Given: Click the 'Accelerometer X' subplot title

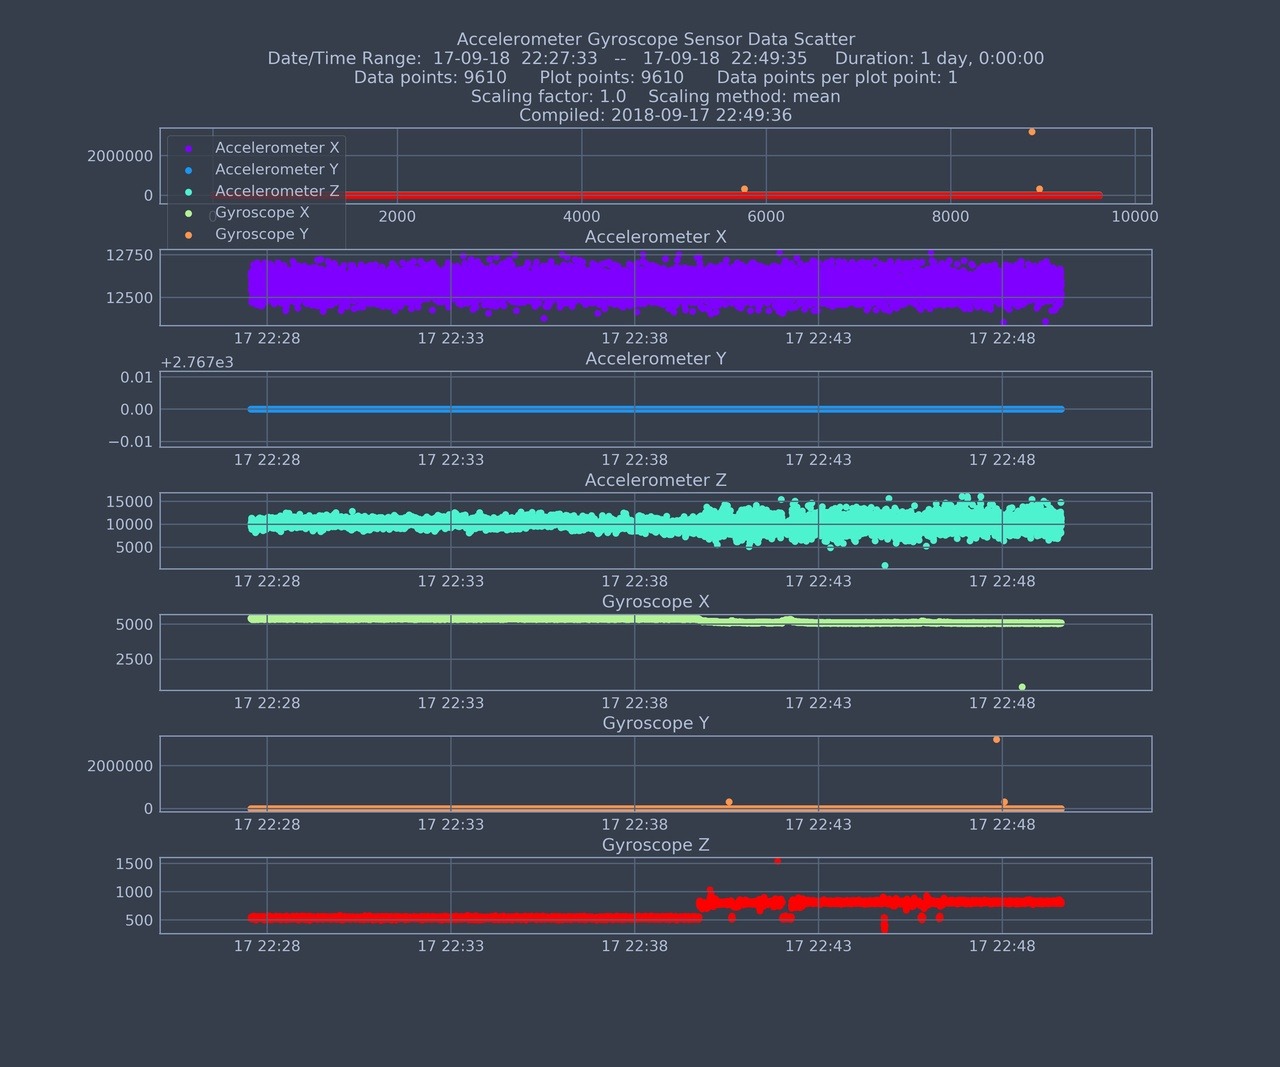Looking at the screenshot, I should click(x=656, y=238).
